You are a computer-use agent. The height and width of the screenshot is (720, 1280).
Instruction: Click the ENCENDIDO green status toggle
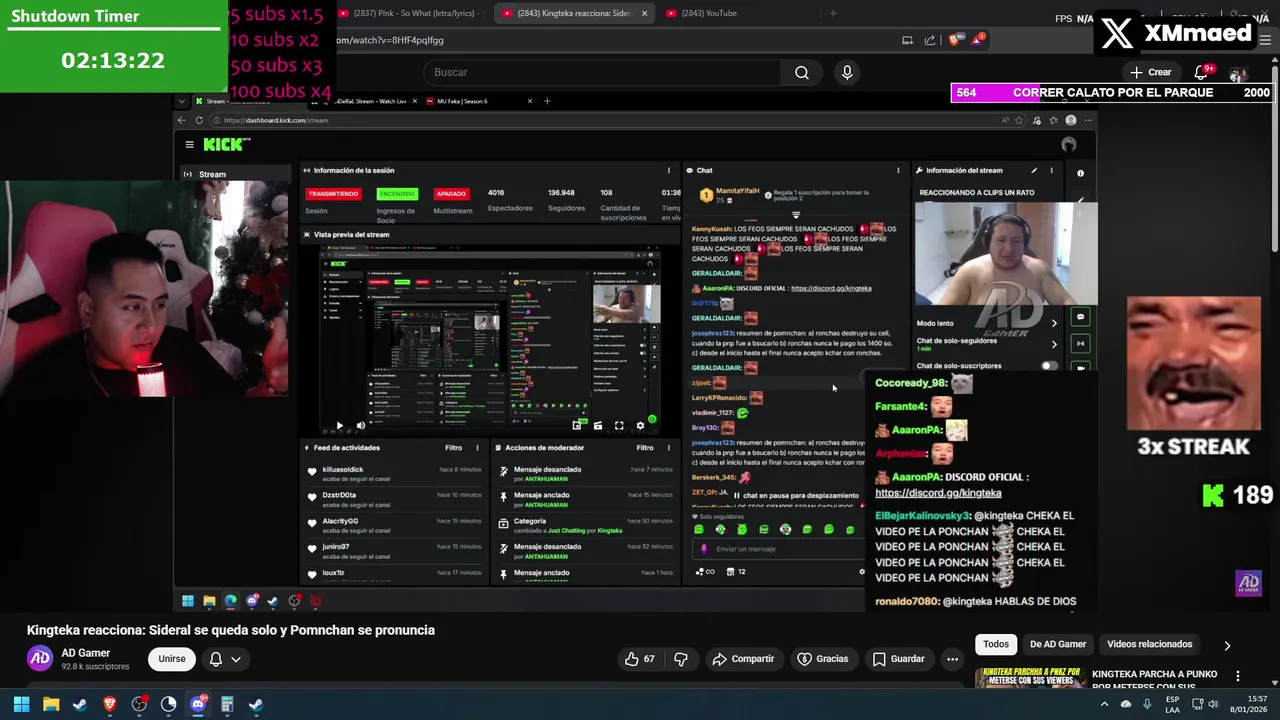[x=397, y=193]
